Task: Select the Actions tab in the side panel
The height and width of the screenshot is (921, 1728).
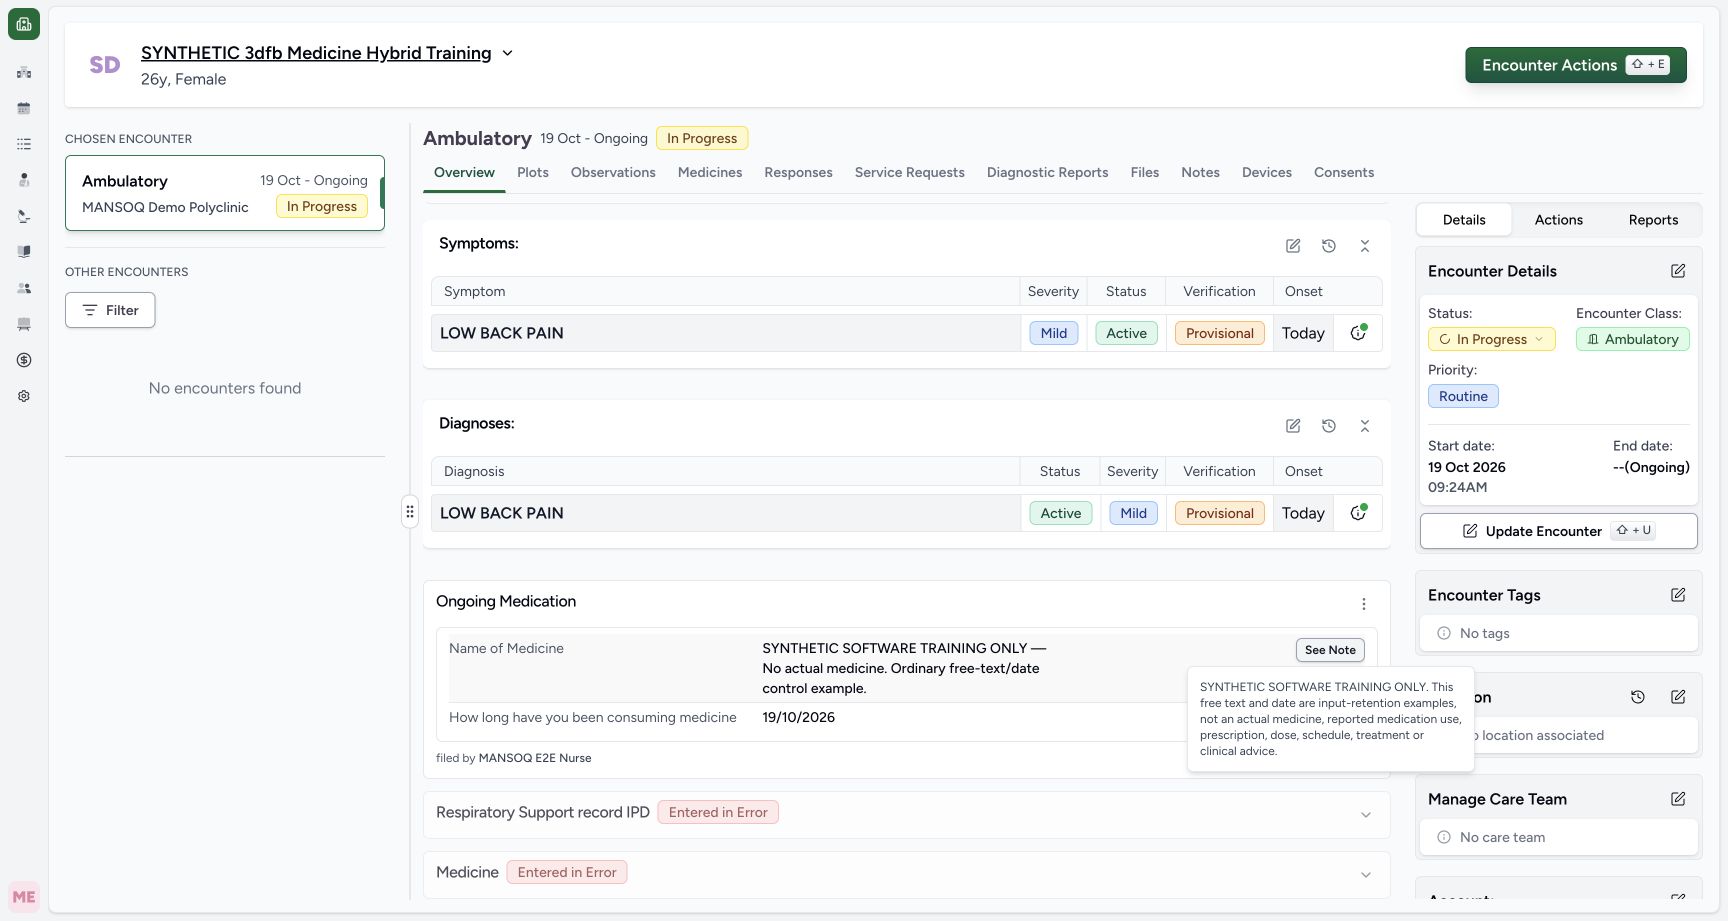Action: coord(1559,220)
